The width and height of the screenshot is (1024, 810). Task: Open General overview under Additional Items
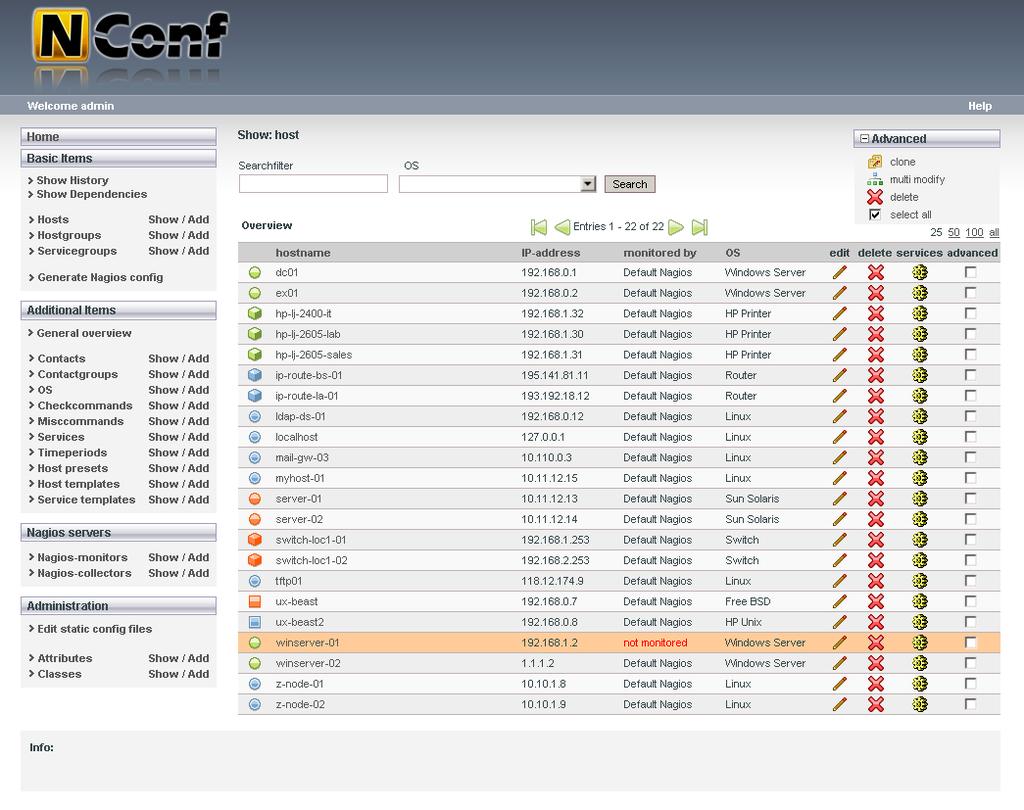click(84, 333)
